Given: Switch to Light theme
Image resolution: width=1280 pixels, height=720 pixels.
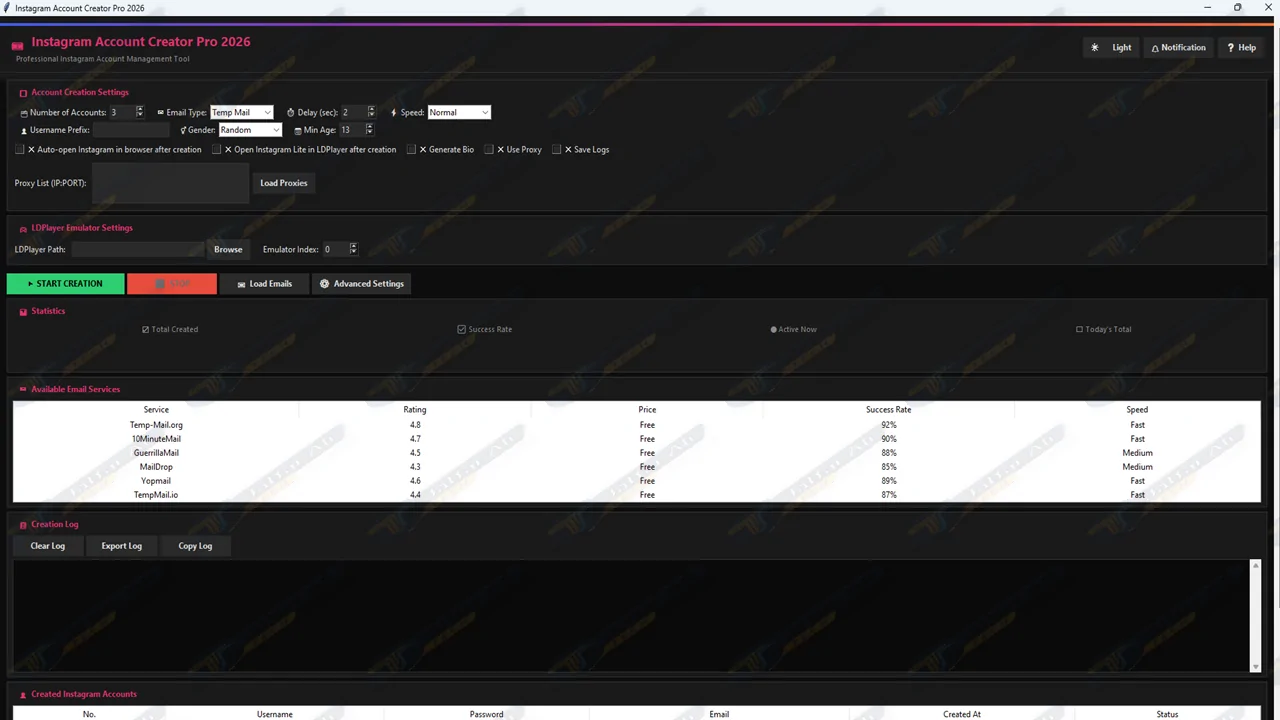Looking at the screenshot, I should coord(1112,47).
